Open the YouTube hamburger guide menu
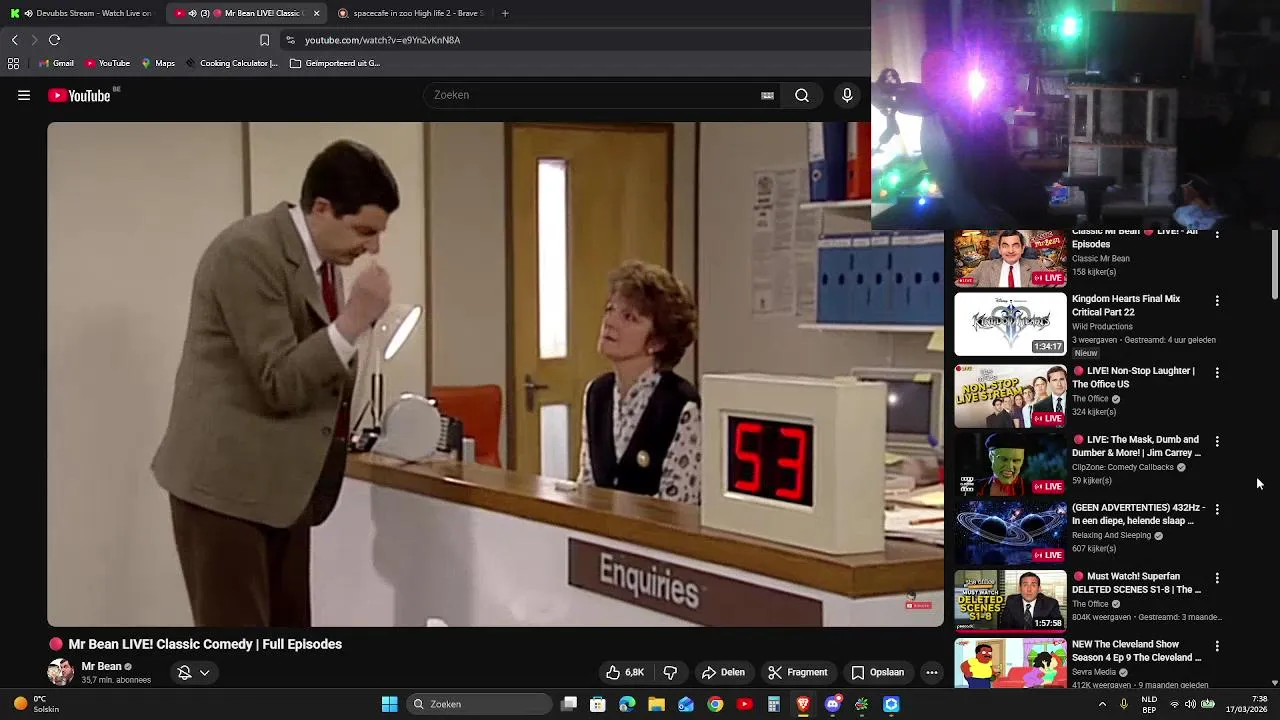Viewport: 1280px width, 720px height. [24, 95]
